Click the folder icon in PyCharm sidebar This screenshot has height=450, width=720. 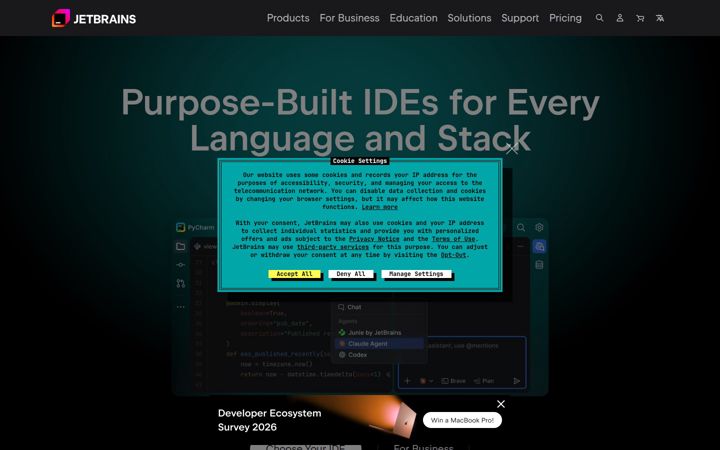(x=180, y=247)
